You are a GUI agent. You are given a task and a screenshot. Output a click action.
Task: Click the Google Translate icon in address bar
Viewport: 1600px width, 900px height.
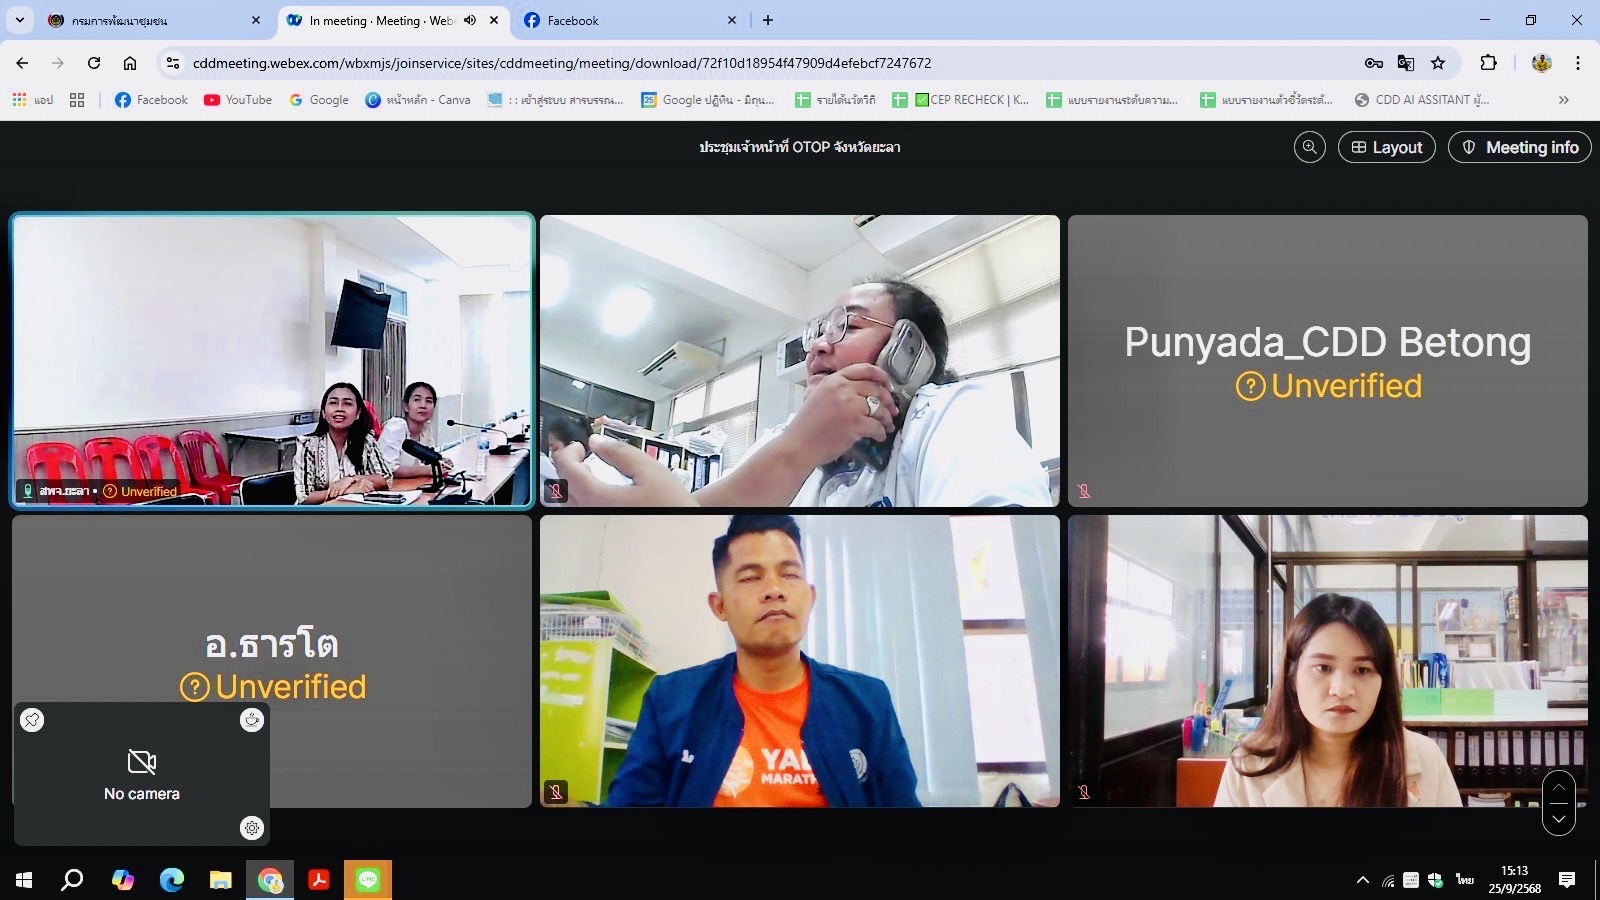point(1406,63)
